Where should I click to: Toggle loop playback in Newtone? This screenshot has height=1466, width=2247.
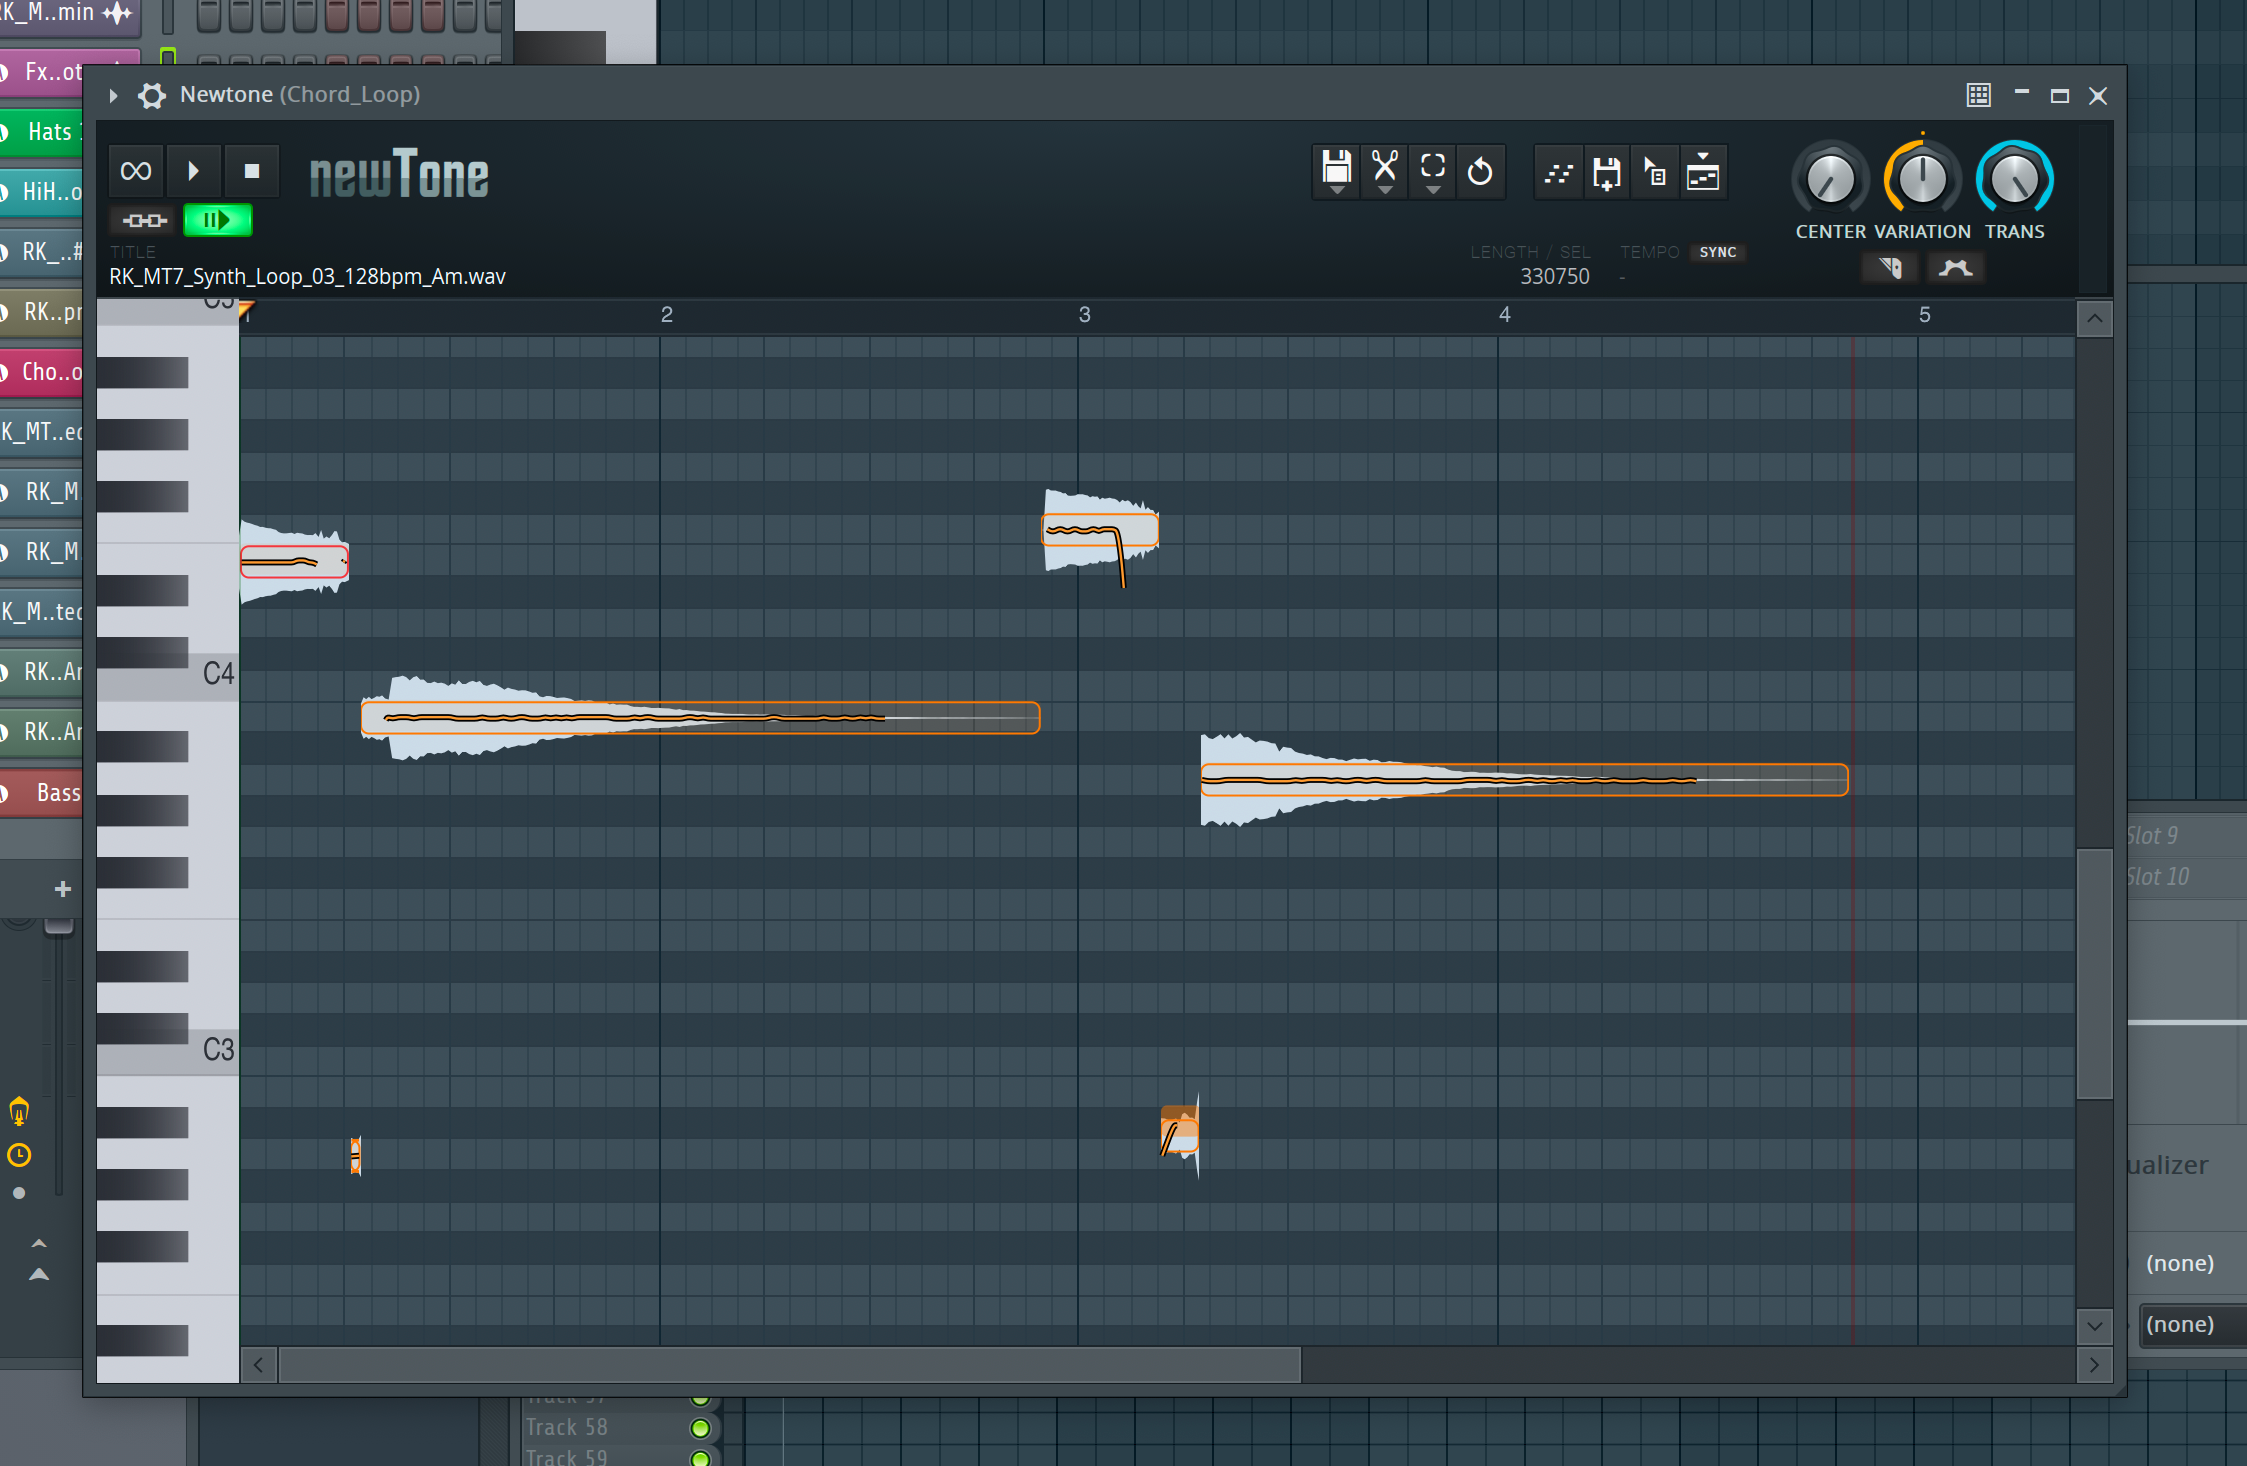pyautogui.click(x=136, y=171)
